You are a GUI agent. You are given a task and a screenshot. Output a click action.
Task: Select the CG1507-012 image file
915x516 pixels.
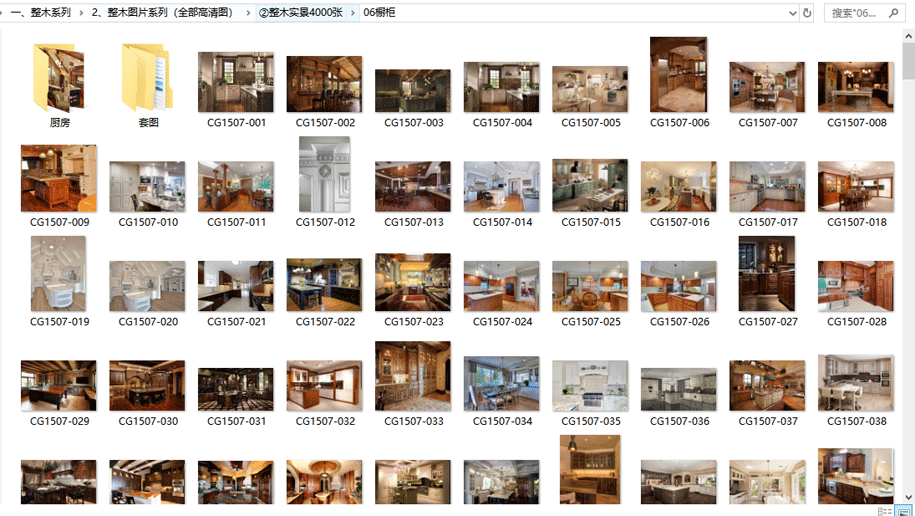coord(325,175)
